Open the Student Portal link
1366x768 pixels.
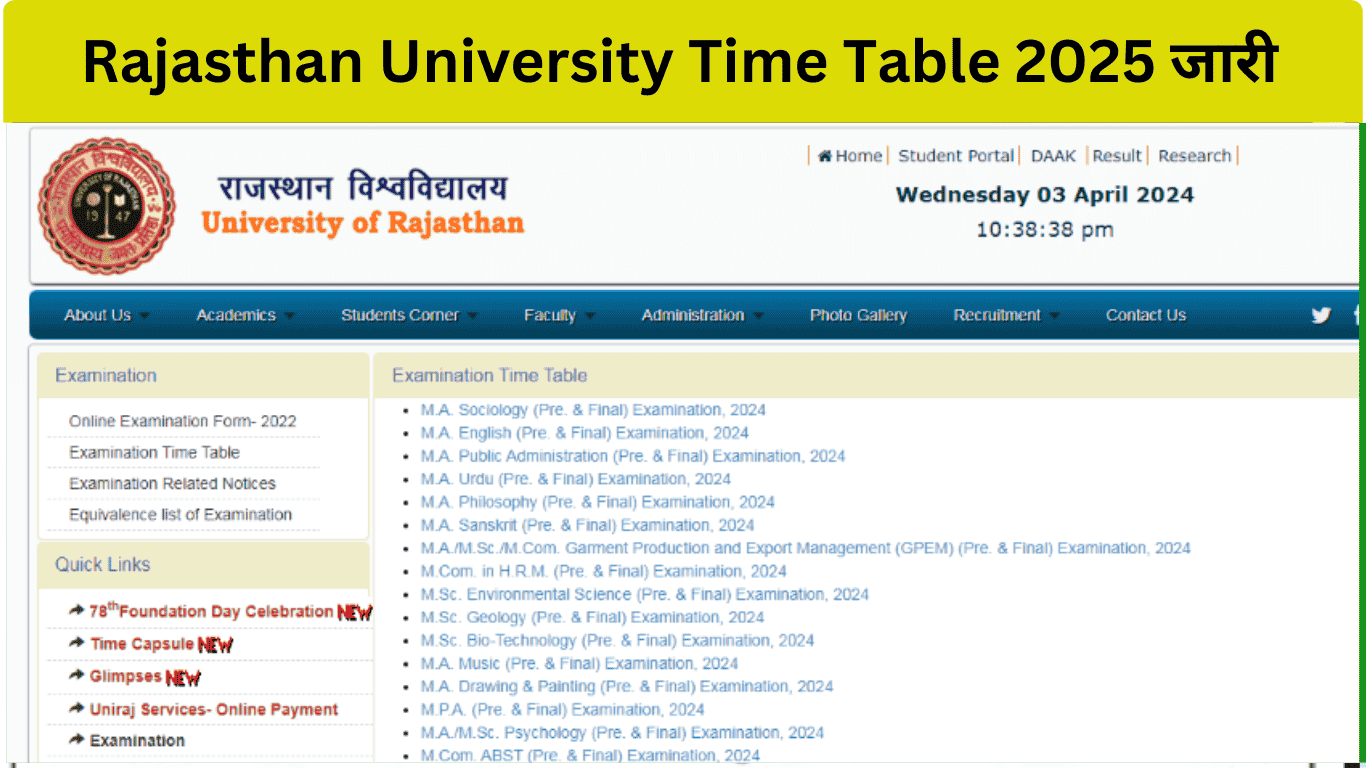tap(955, 155)
